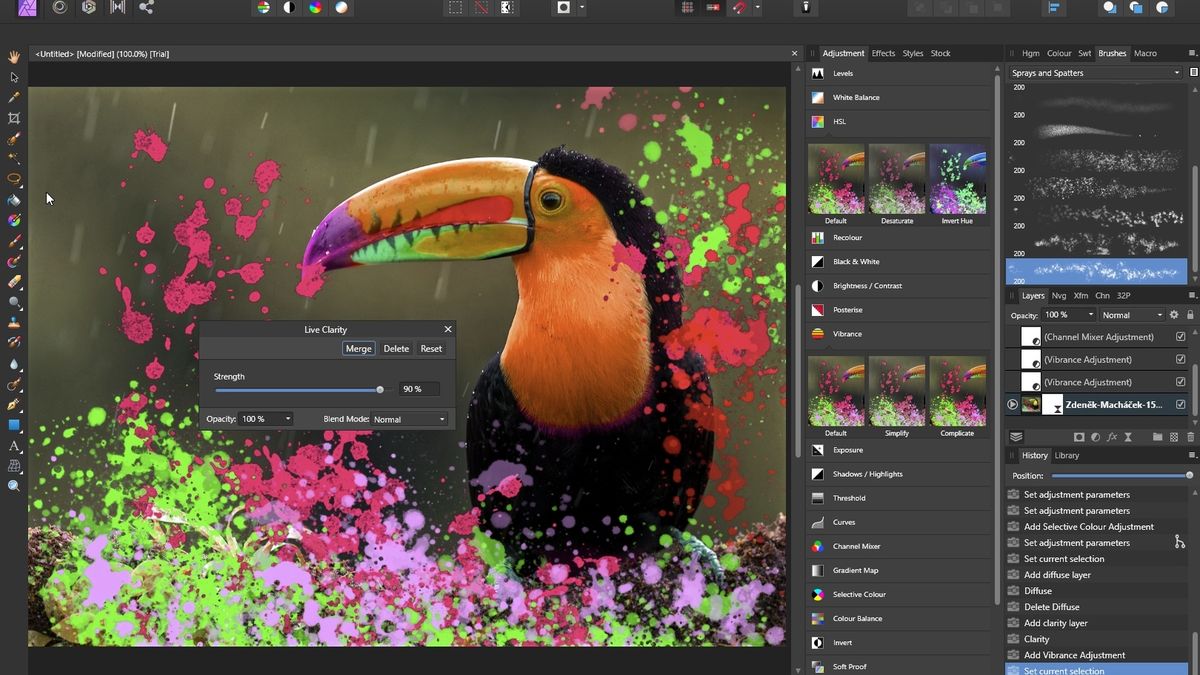Open the Effects tab
1200x675 pixels.
(883, 53)
